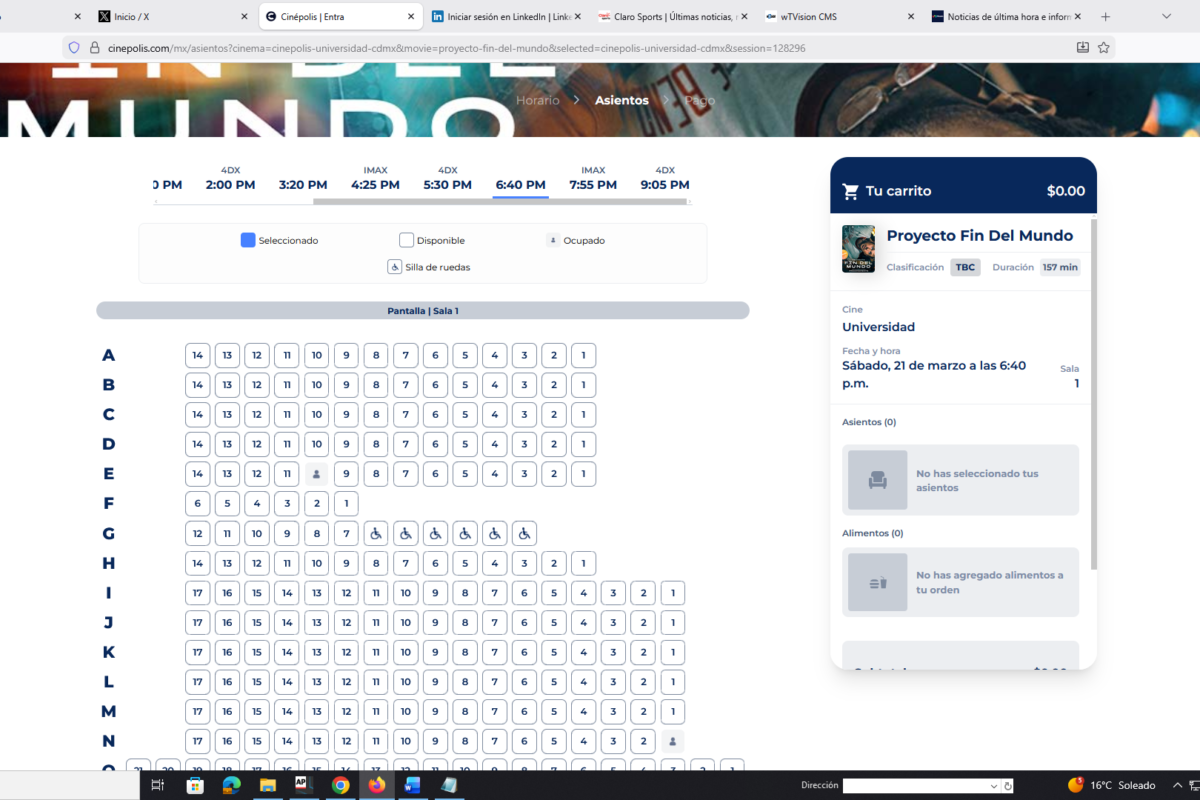Switch to the Claro Sports browser tab
The height and width of the screenshot is (800, 1200).
coord(667,17)
